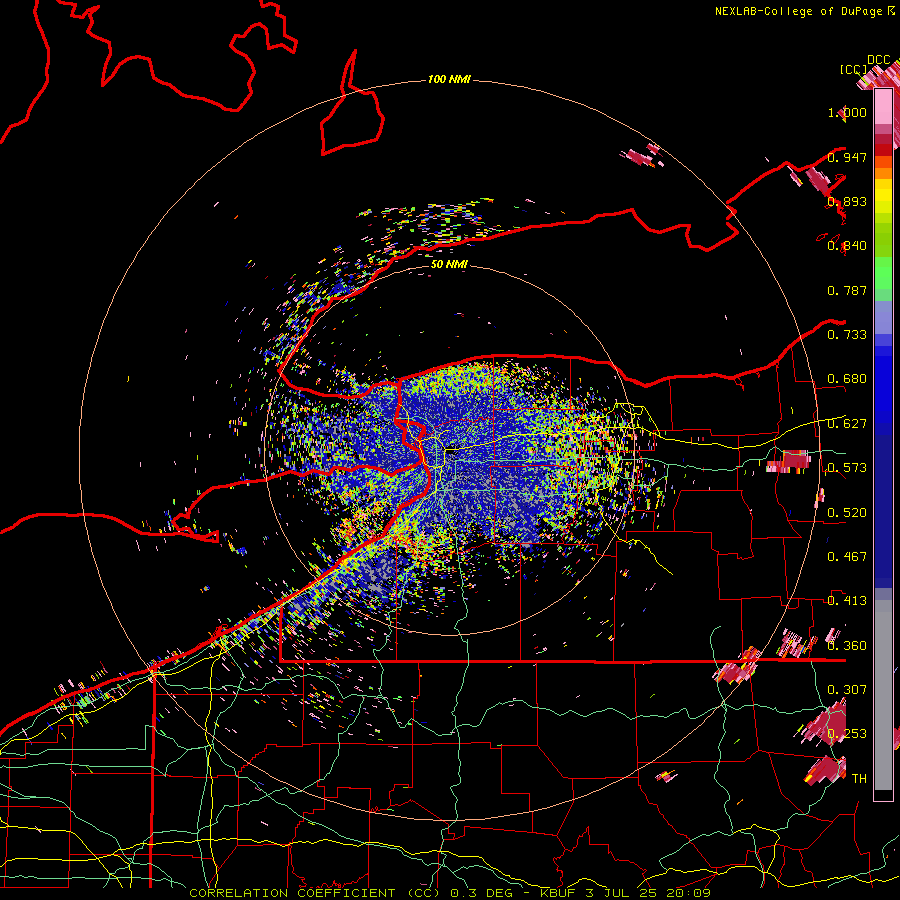Click the KBUF radar site identifier
Screen dimensions: 900x900
pyautogui.click(x=557, y=893)
